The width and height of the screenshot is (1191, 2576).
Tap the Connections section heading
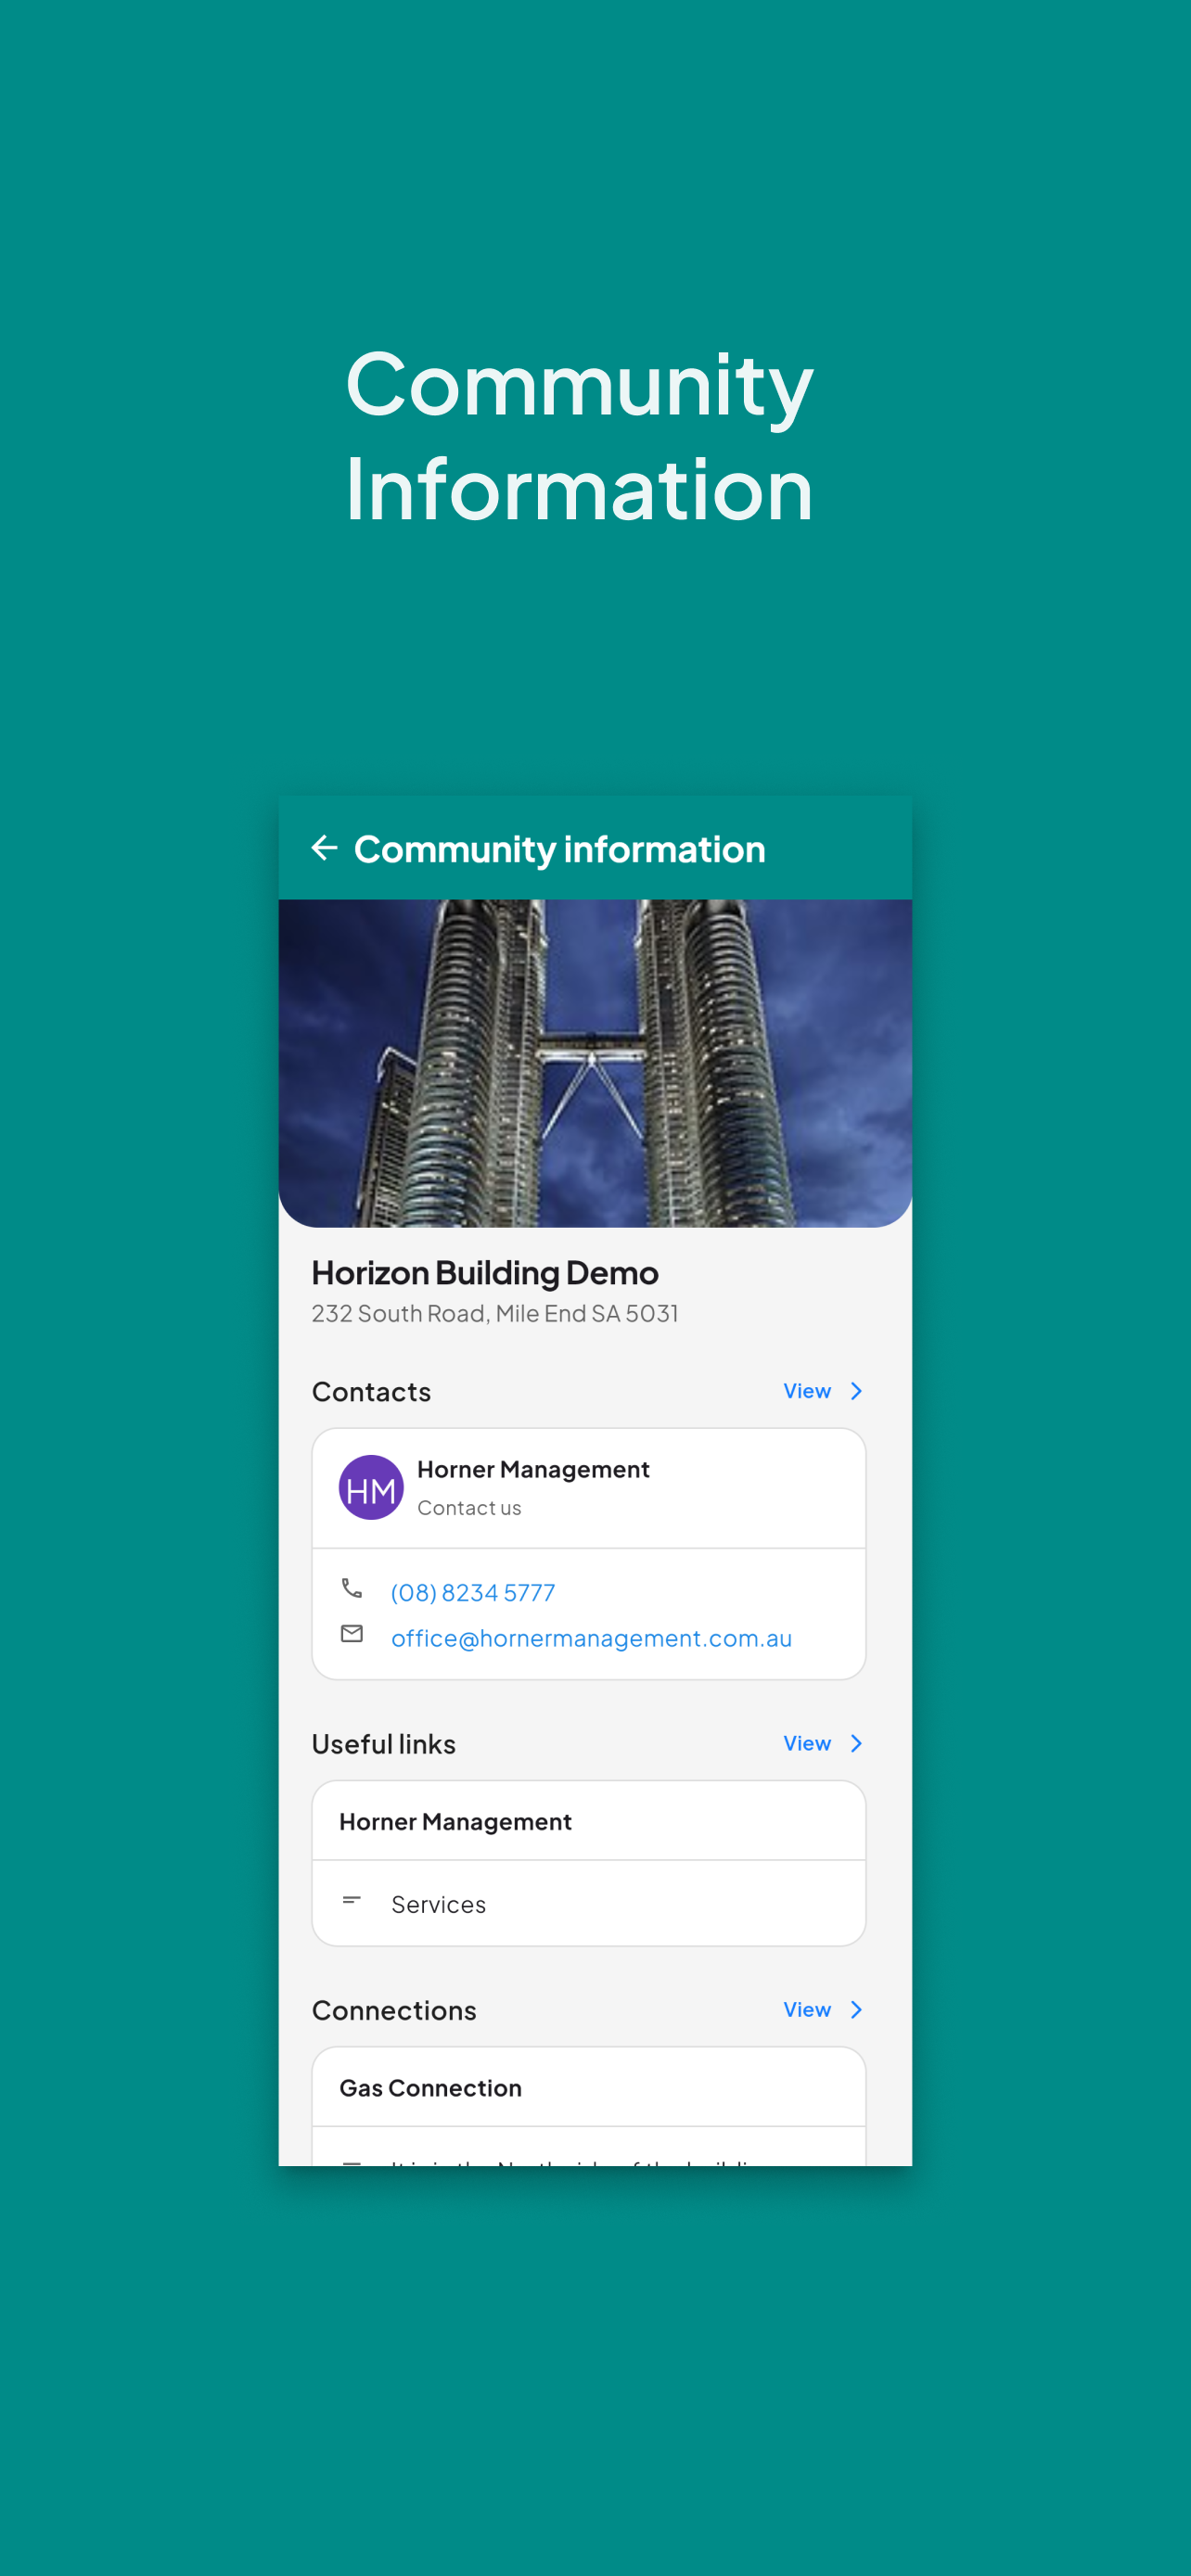(394, 2010)
